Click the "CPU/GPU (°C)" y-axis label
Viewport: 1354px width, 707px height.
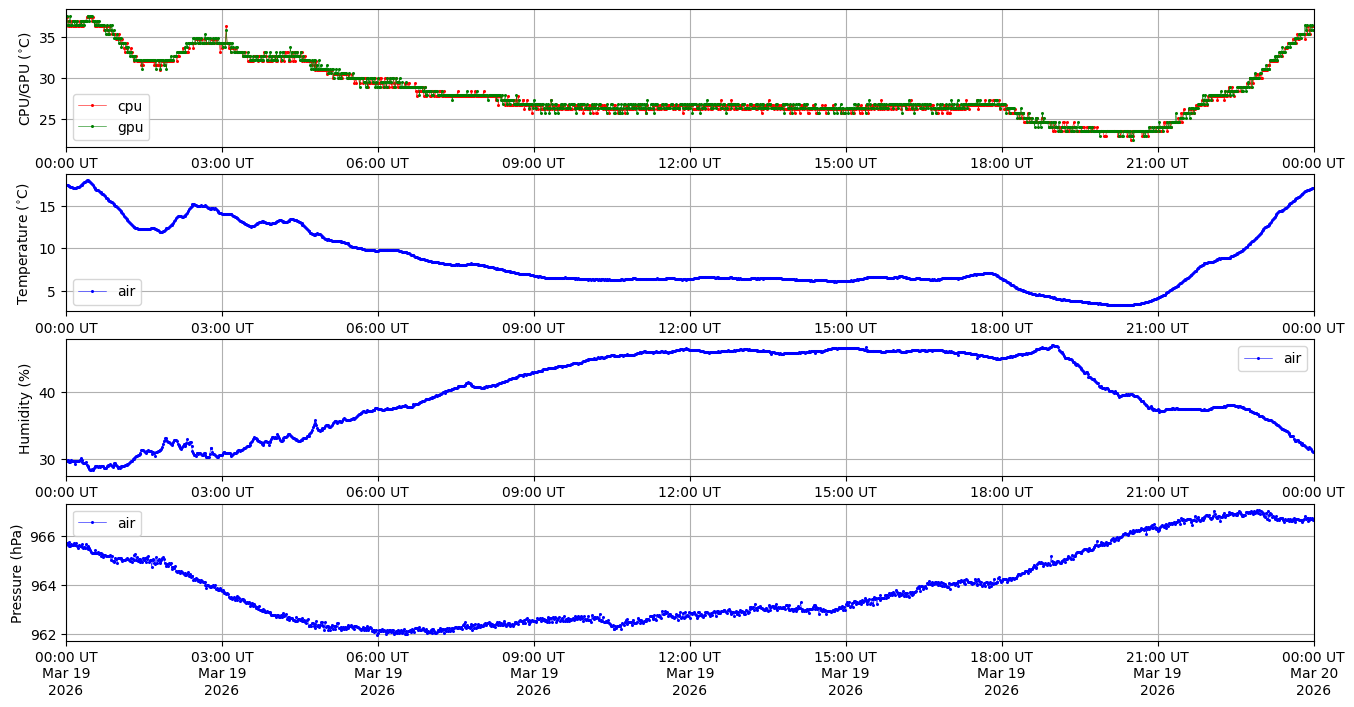pyautogui.click(x=25, y=78)
